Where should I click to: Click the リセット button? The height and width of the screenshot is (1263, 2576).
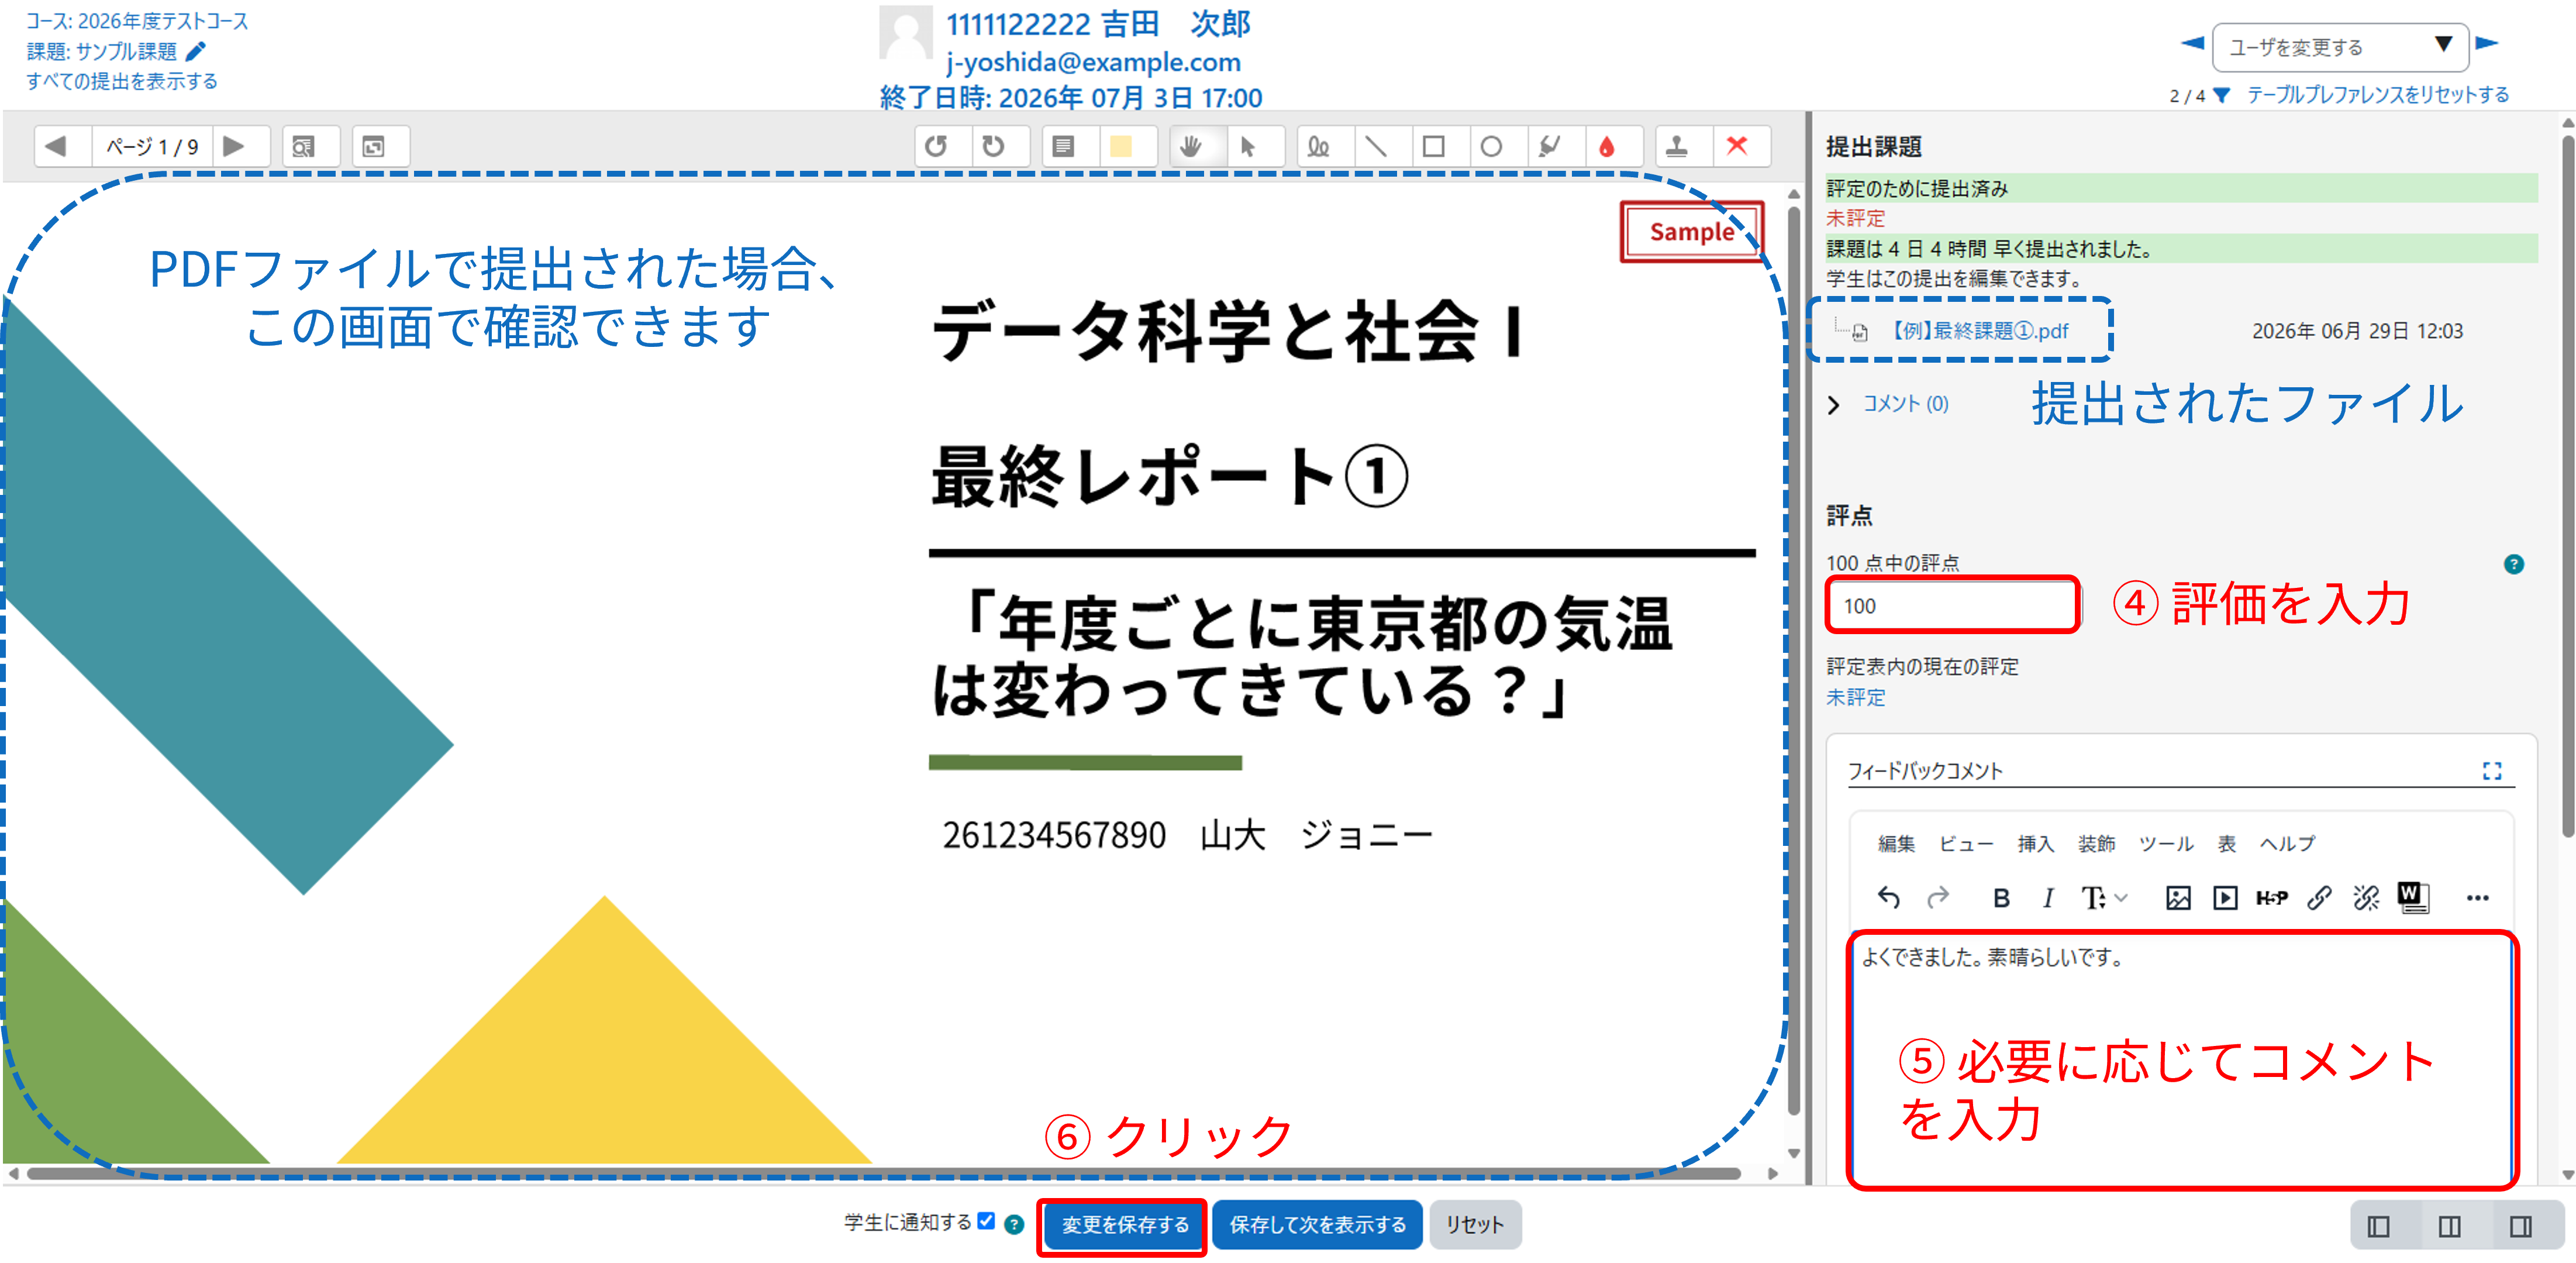pyautogui.click(x=1475, y=1225)
